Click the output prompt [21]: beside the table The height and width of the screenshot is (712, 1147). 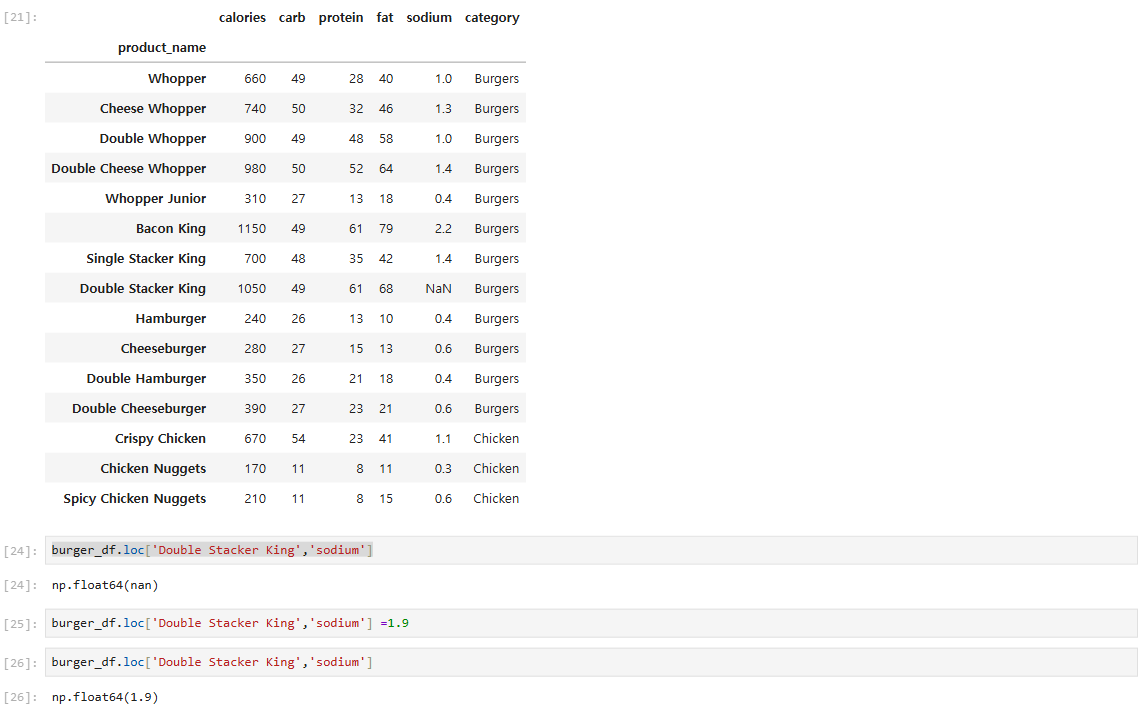click(x=20, y=18)
